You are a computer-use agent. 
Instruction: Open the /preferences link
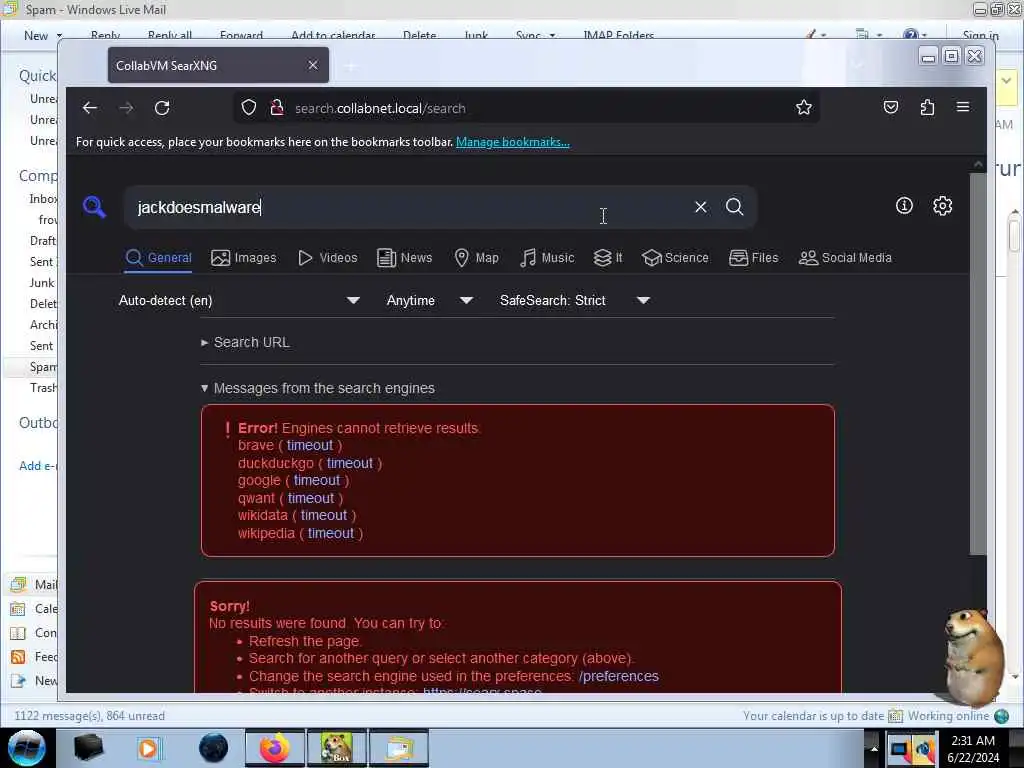point(618,676)
